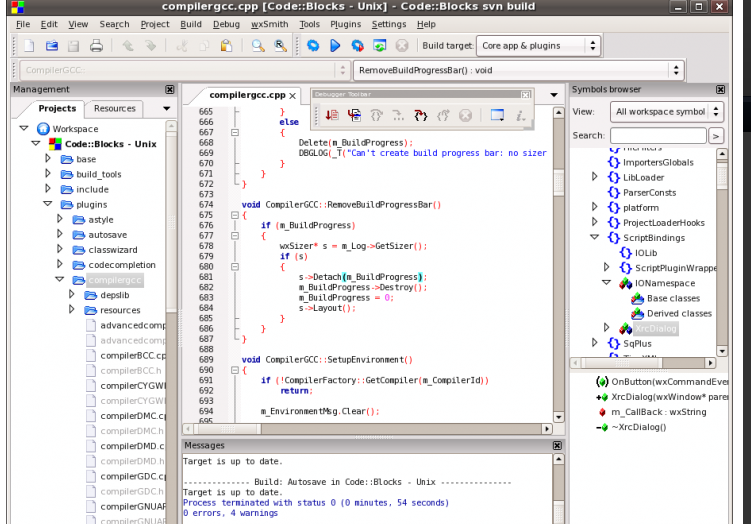
Task: Select the compilergcc folder in project tree
Action: [115, 280]
